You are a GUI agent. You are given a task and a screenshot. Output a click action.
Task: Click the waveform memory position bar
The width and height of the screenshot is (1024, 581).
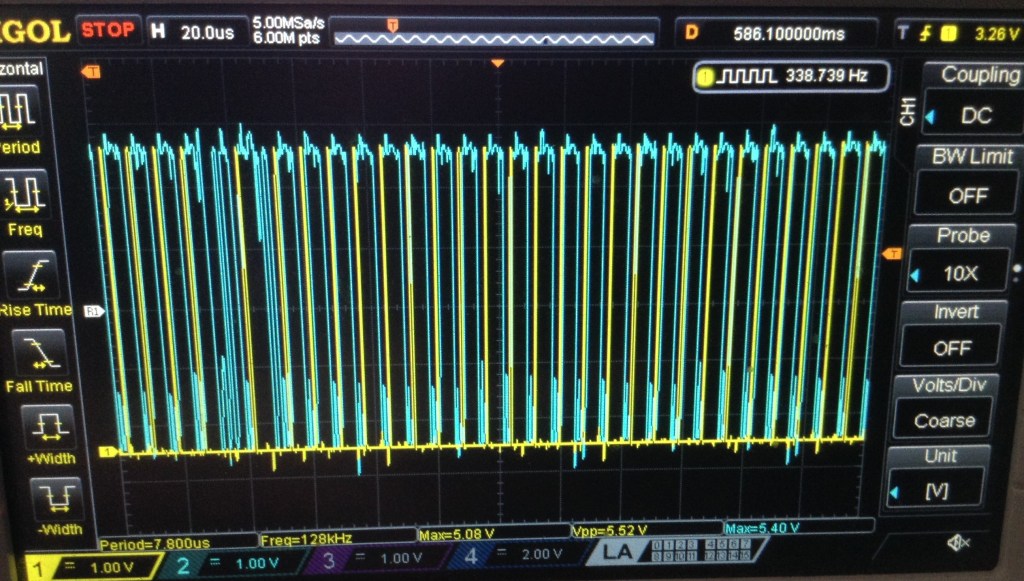click(x=494, y=34)
